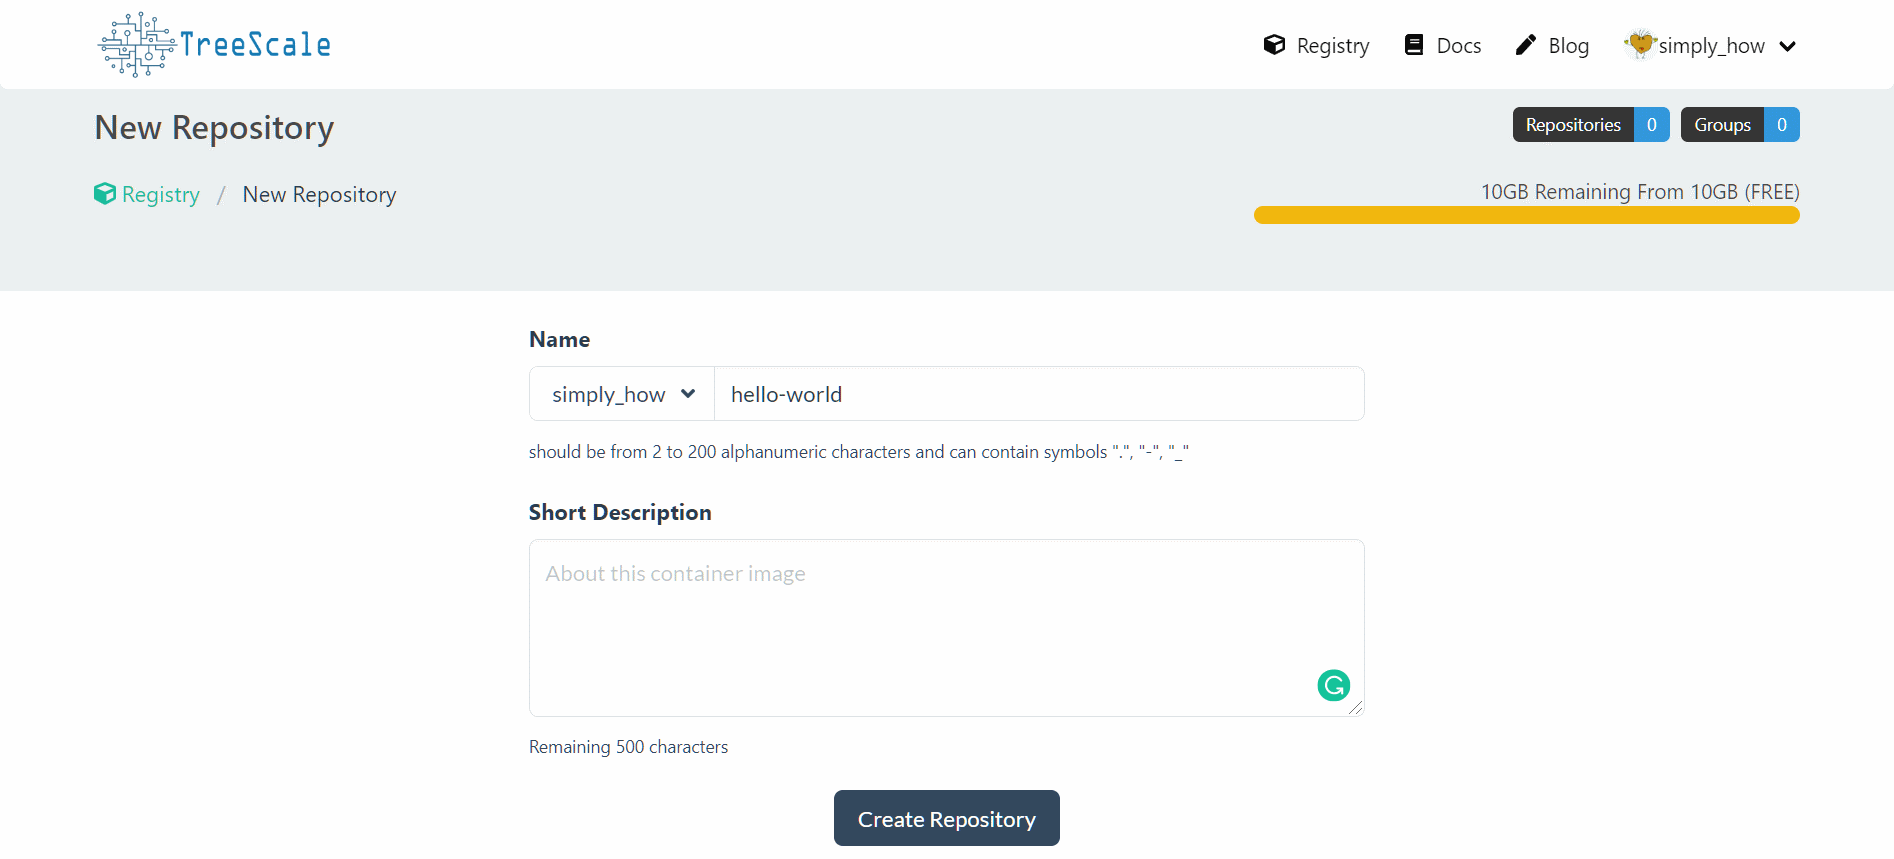
Task: Click the Repositories count 0
Action: tap(1652, 125)
